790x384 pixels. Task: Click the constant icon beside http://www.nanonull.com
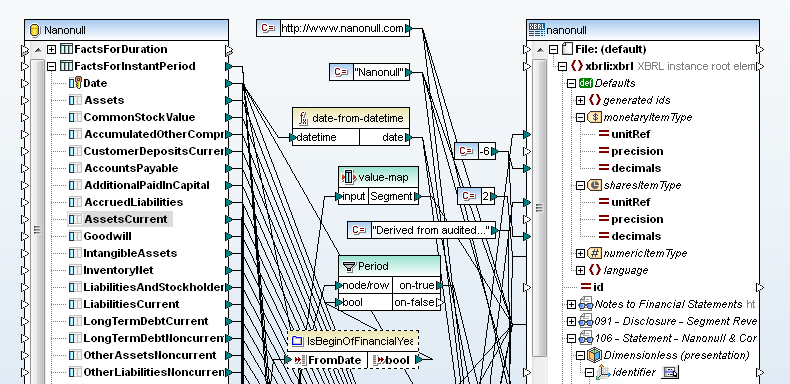(x=268, y=29)
